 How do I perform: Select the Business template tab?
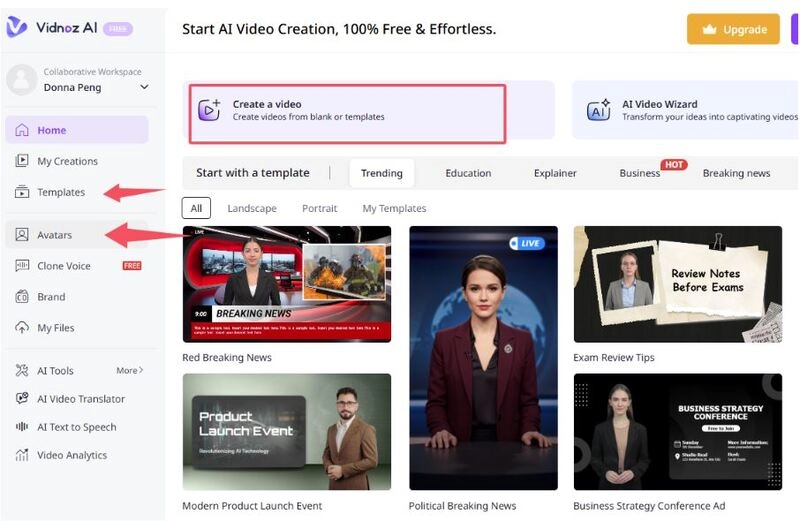point(640,173)
